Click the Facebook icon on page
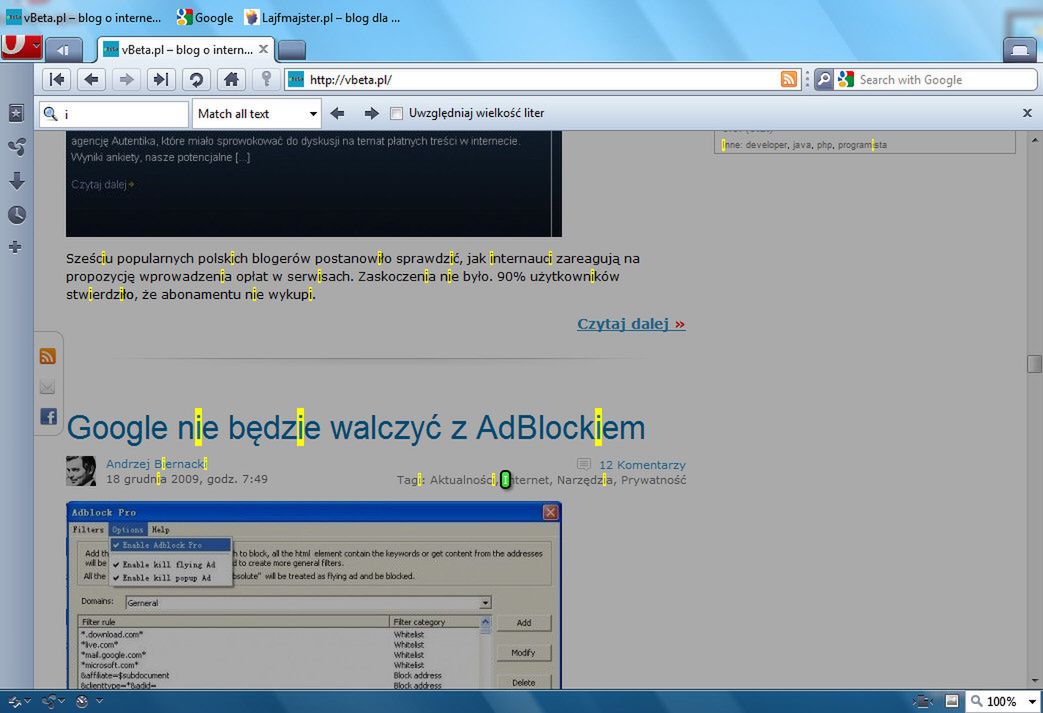Screen dimensions: 1043x713 (48, 416)
